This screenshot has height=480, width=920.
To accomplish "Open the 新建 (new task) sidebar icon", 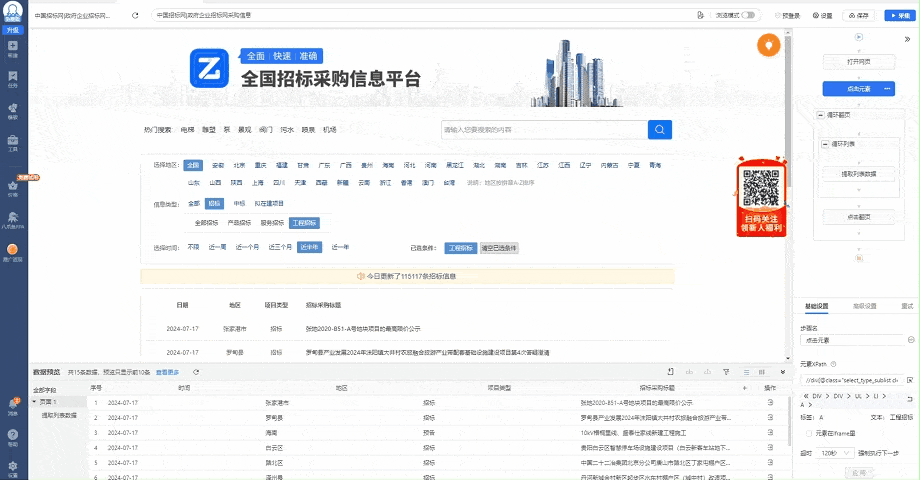I will click(x=13, y=49).
